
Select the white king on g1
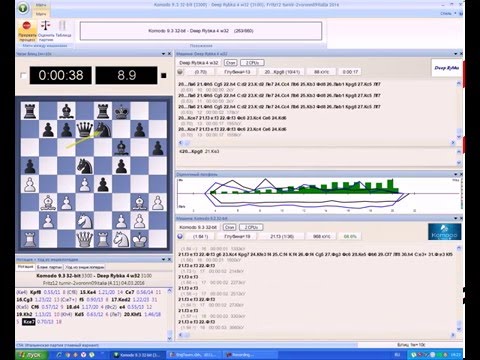pyautogui.click(x=140, y=239)
